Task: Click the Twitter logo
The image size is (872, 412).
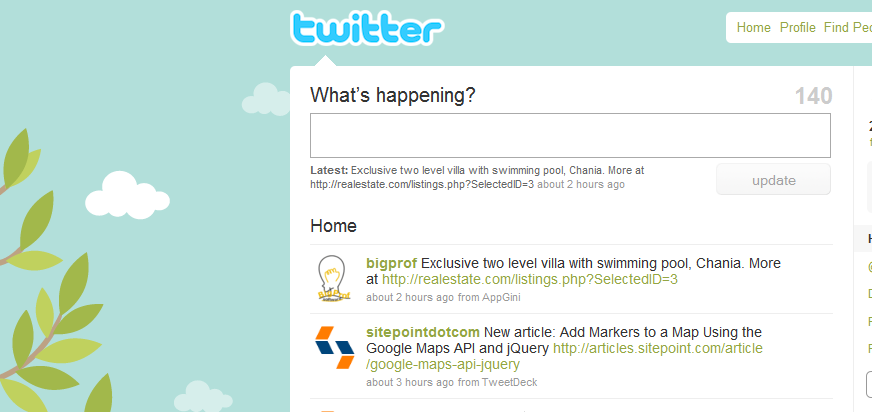Action: click(x=366, y=29)
